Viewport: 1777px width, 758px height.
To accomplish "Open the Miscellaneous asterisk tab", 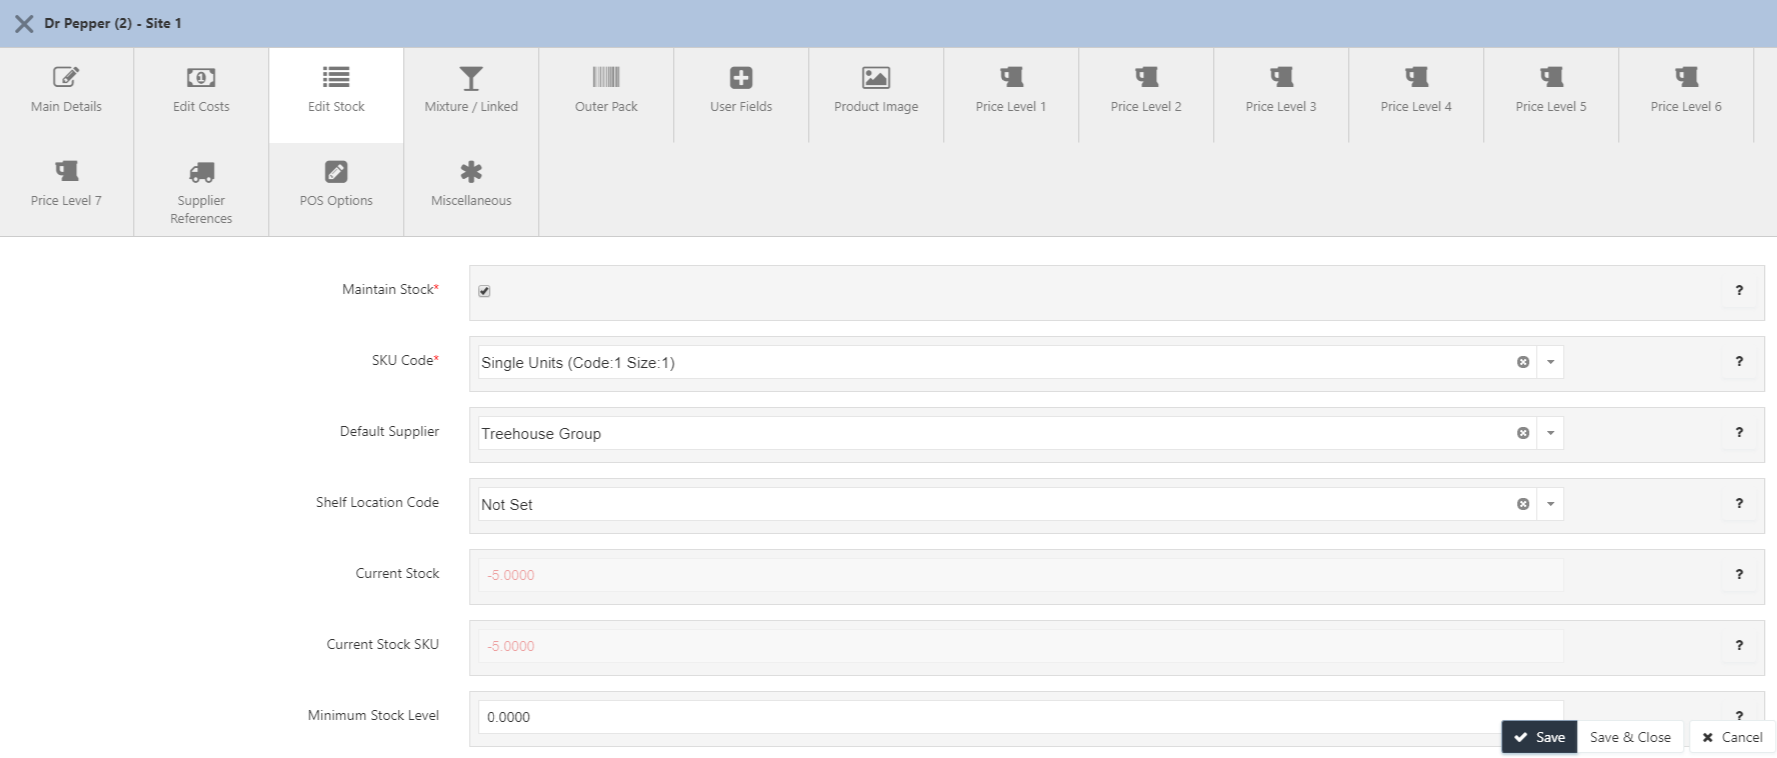I will click(x=471, y=189).
